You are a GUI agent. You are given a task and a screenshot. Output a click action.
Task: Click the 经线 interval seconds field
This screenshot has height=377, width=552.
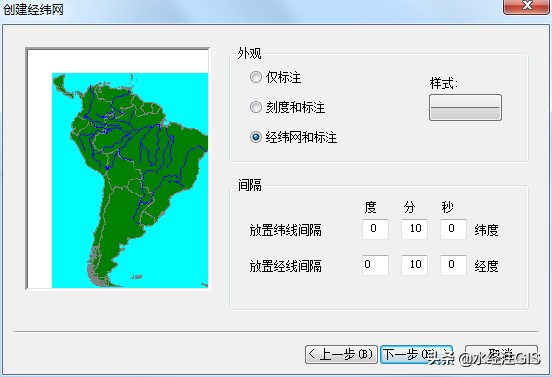pos(453,265)
